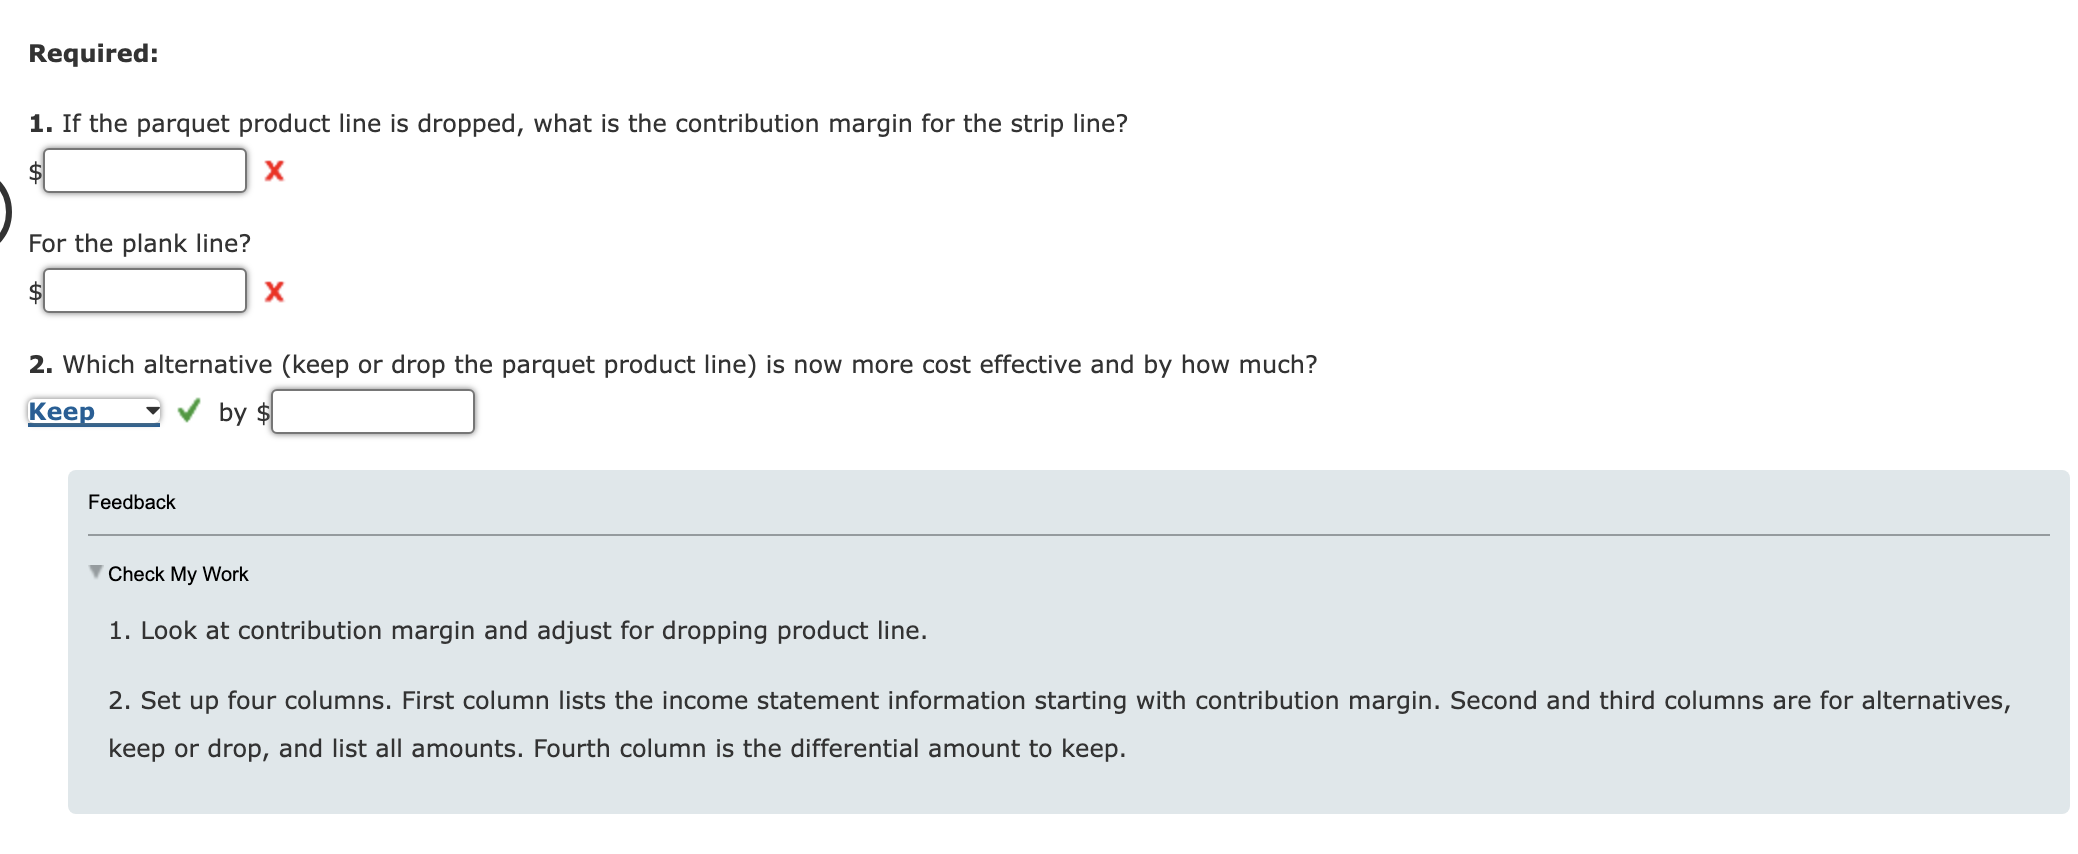Click the underlined Keep text
The image size is (2078, 854).
61,410
